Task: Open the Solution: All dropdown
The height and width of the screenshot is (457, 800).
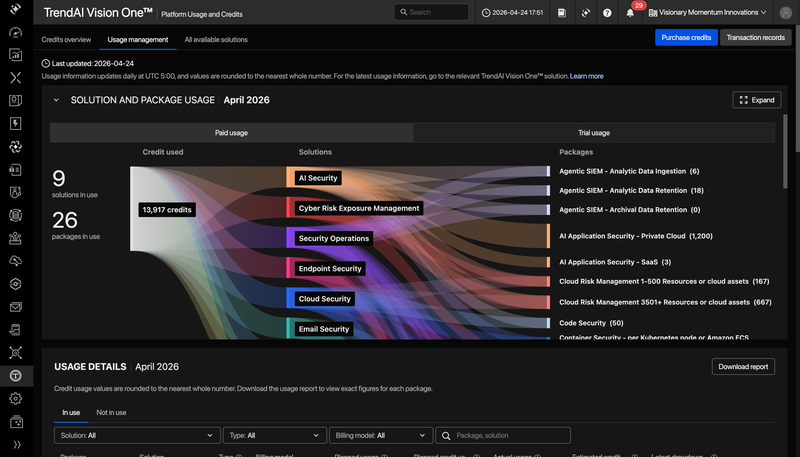Action: [x=137, y=435]
